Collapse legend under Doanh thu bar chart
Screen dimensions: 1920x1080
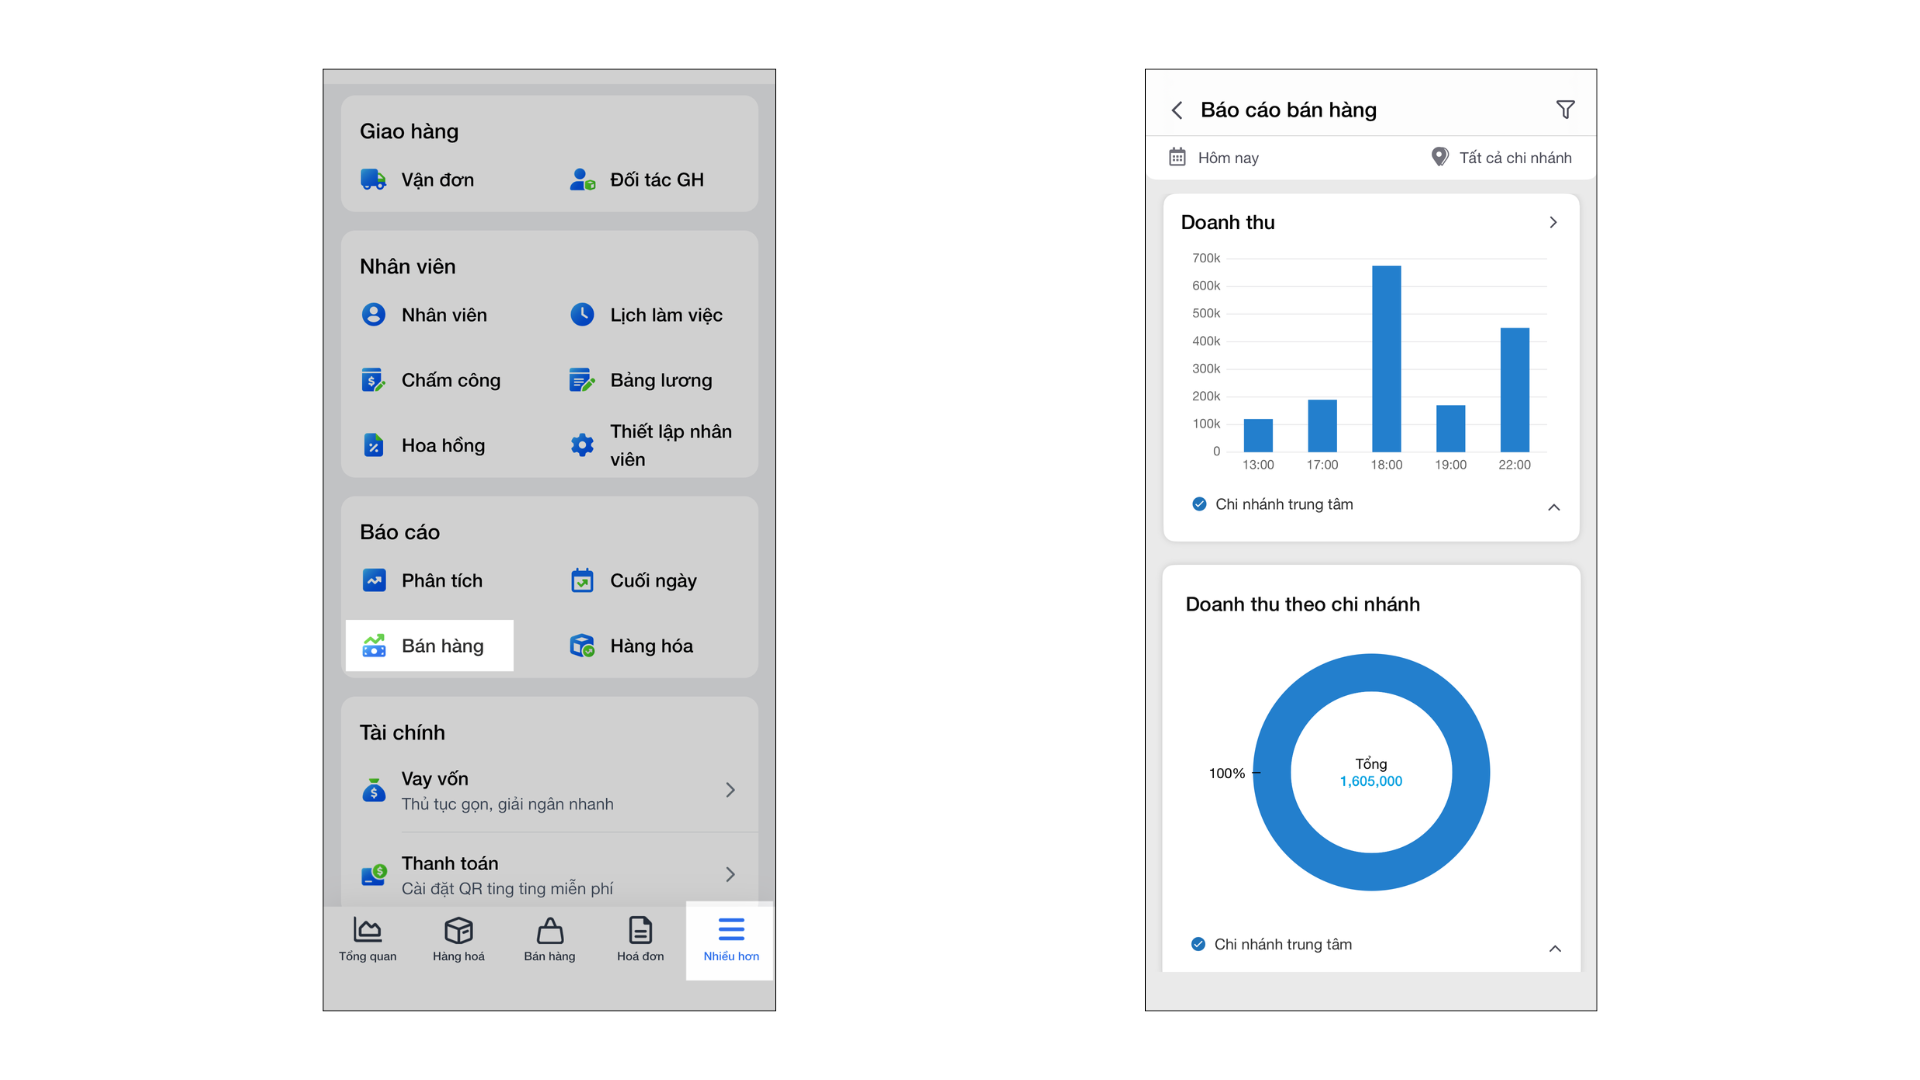(x=1554, y=507)
